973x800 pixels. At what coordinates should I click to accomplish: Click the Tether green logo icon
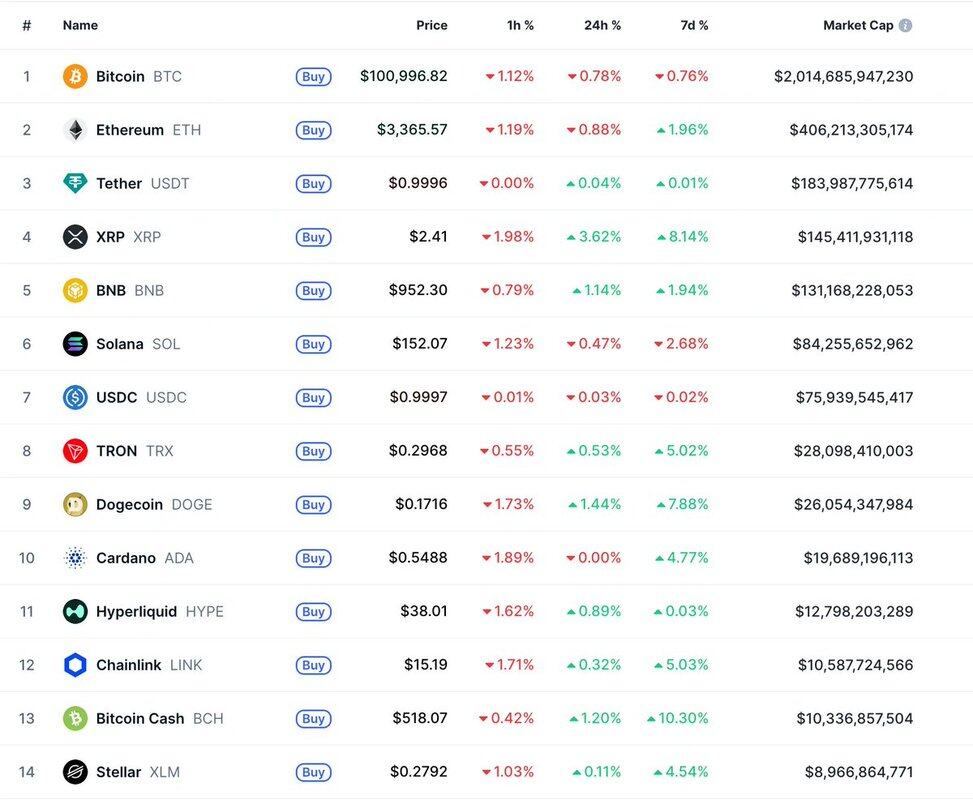pyautogui.click(x=75, y=183)
